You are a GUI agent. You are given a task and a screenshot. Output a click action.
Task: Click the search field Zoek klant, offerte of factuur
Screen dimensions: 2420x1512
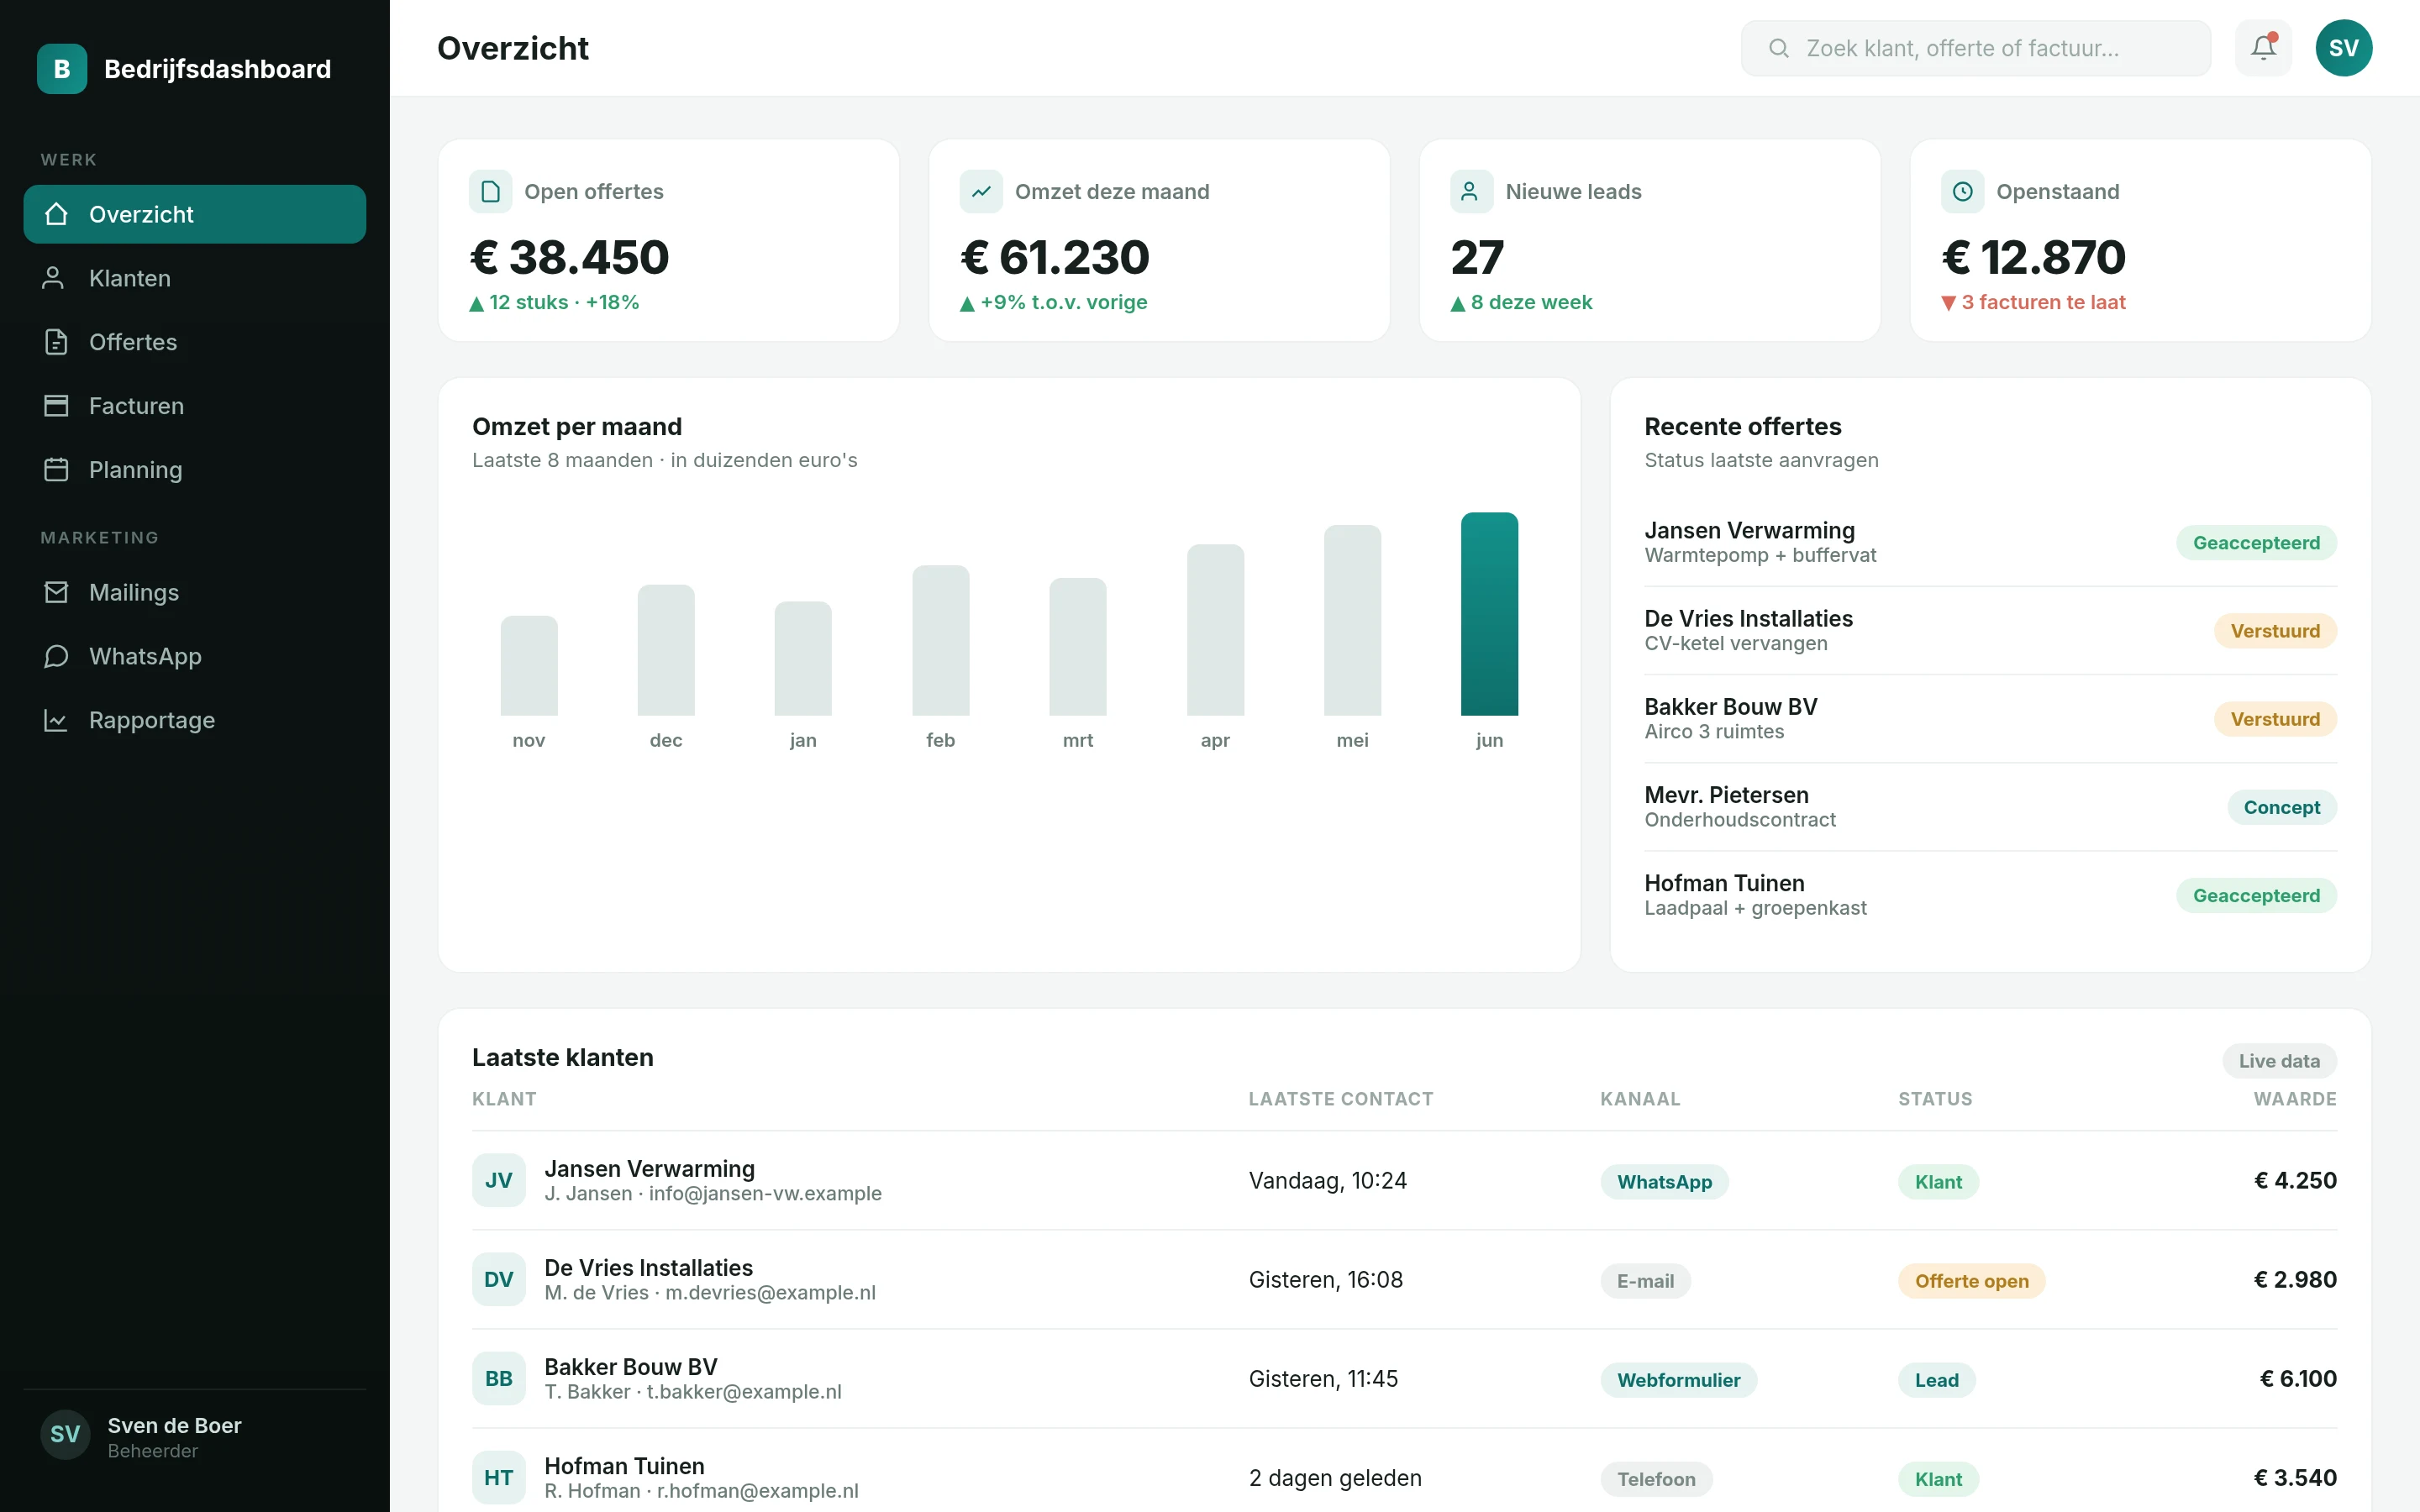[1976, 48]
